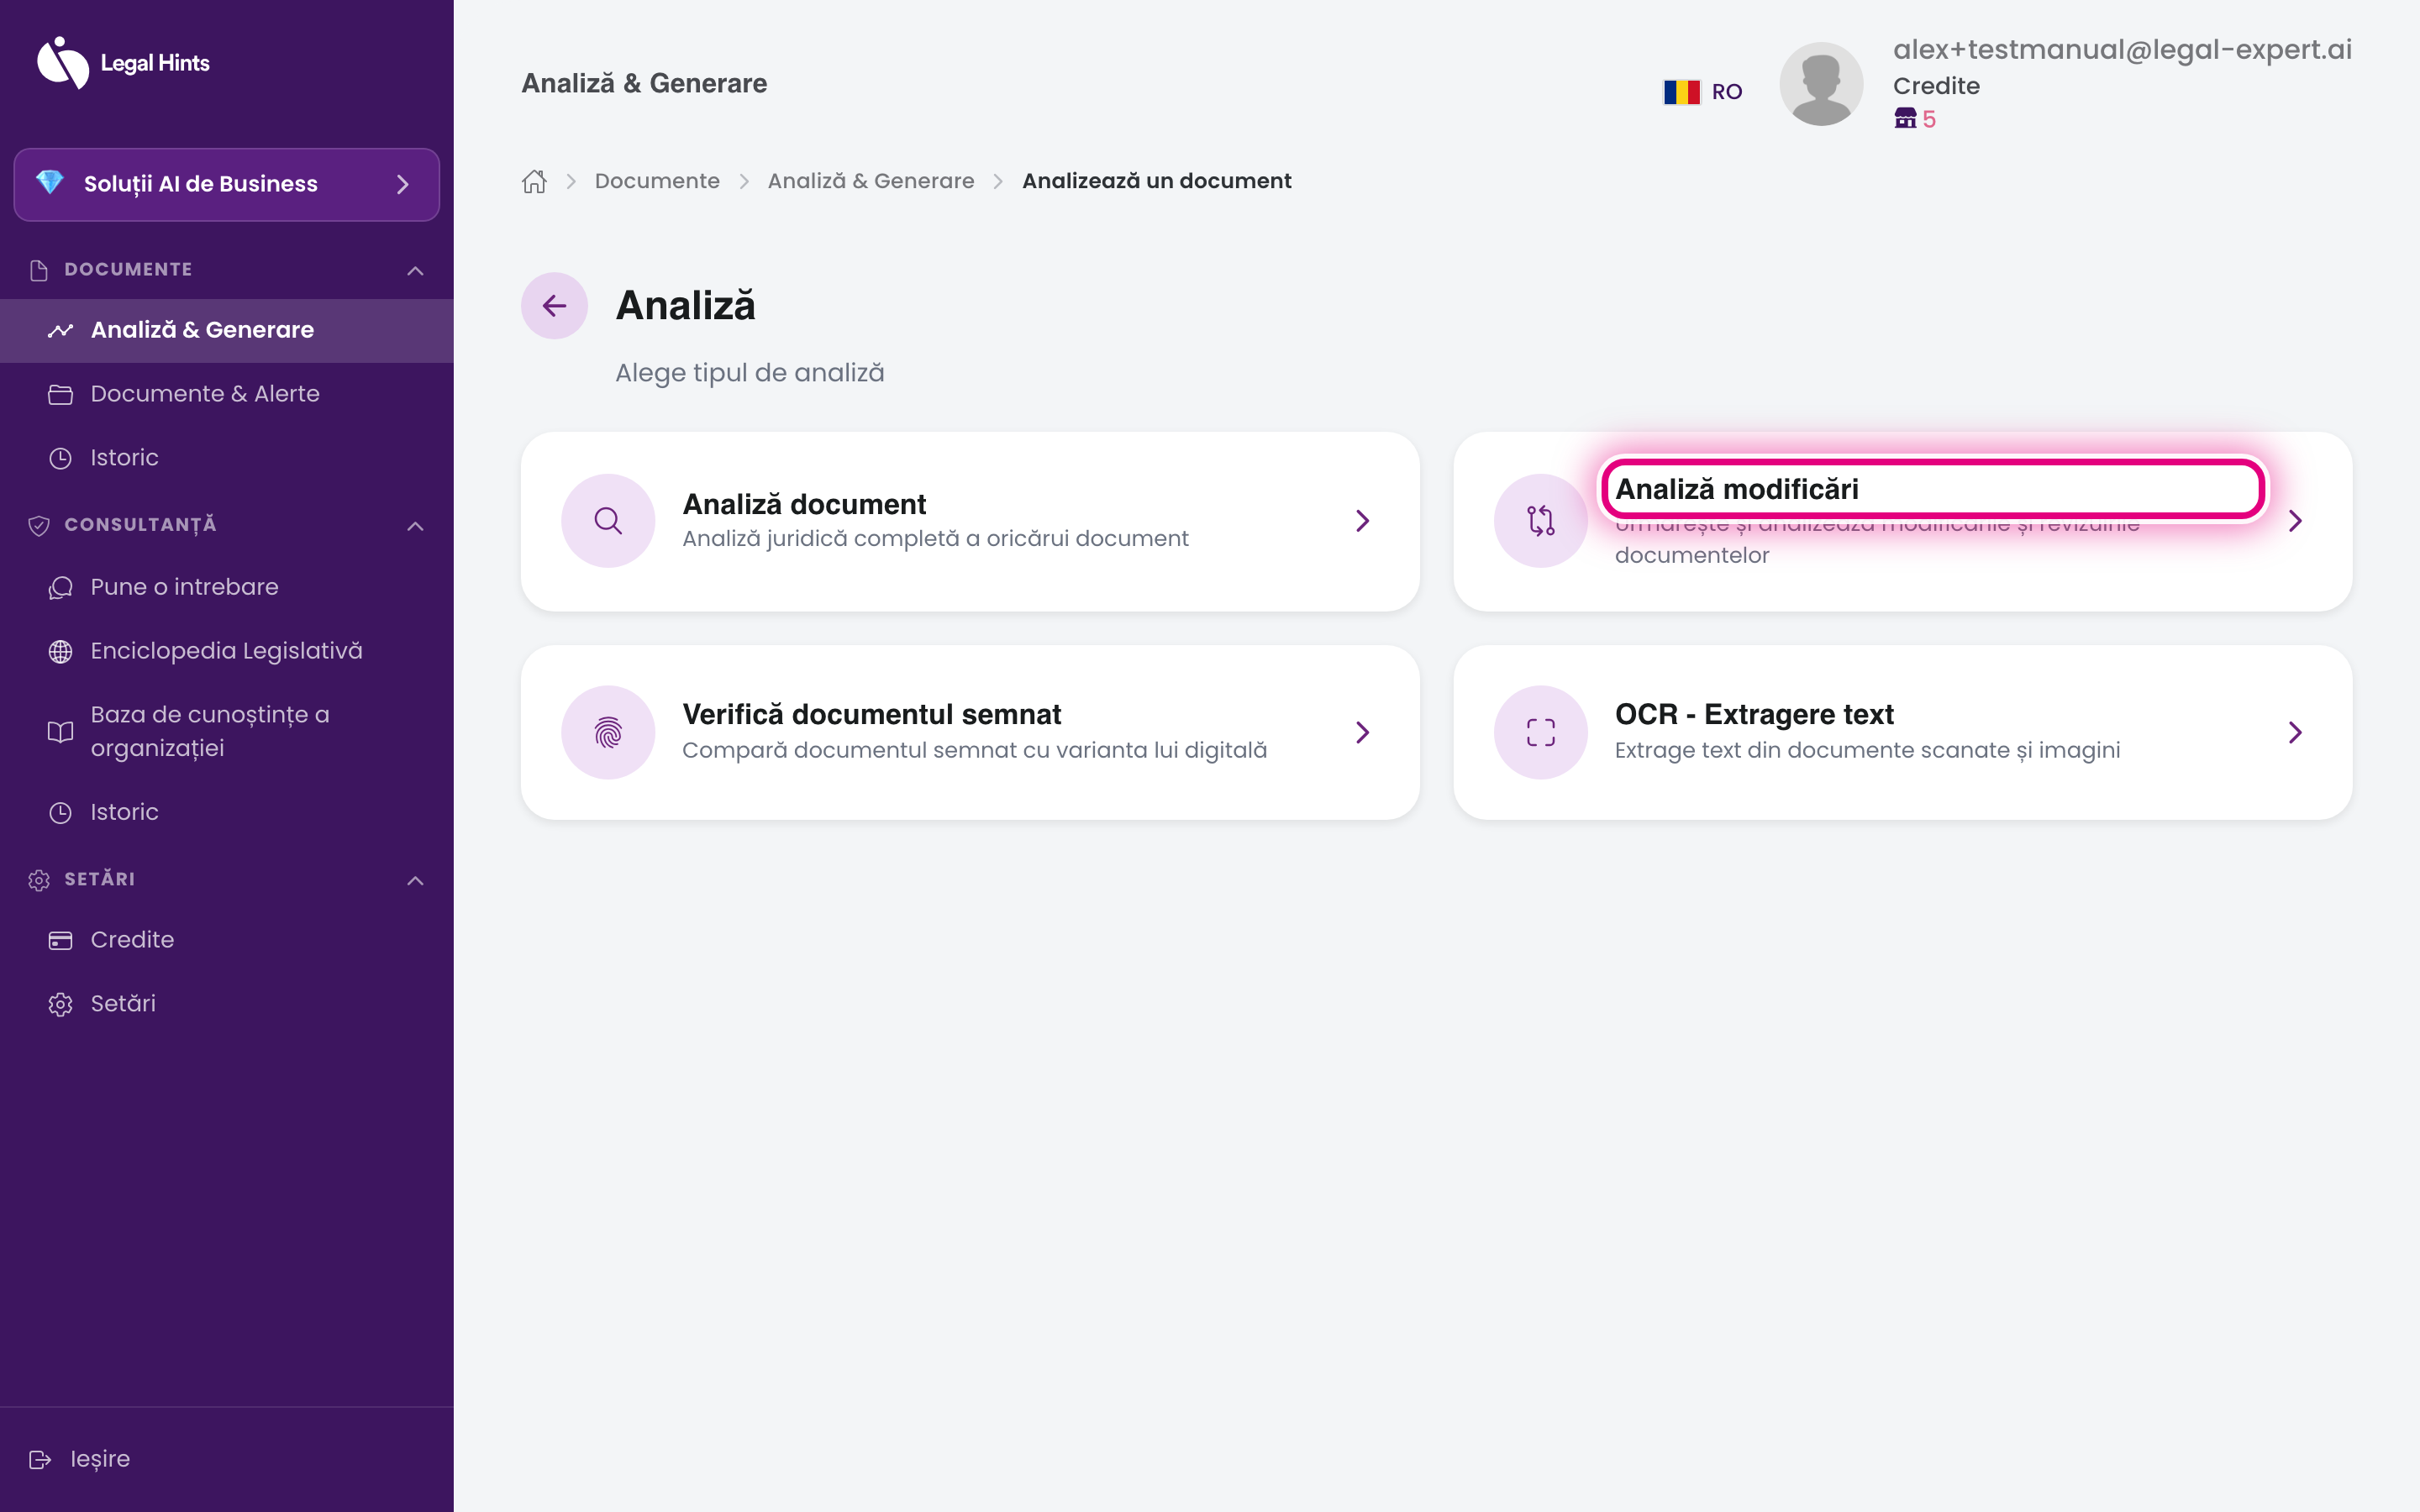Click the Romanian flag icon
This screenshot has width=2420, height=1512.
click(1681, 92)
